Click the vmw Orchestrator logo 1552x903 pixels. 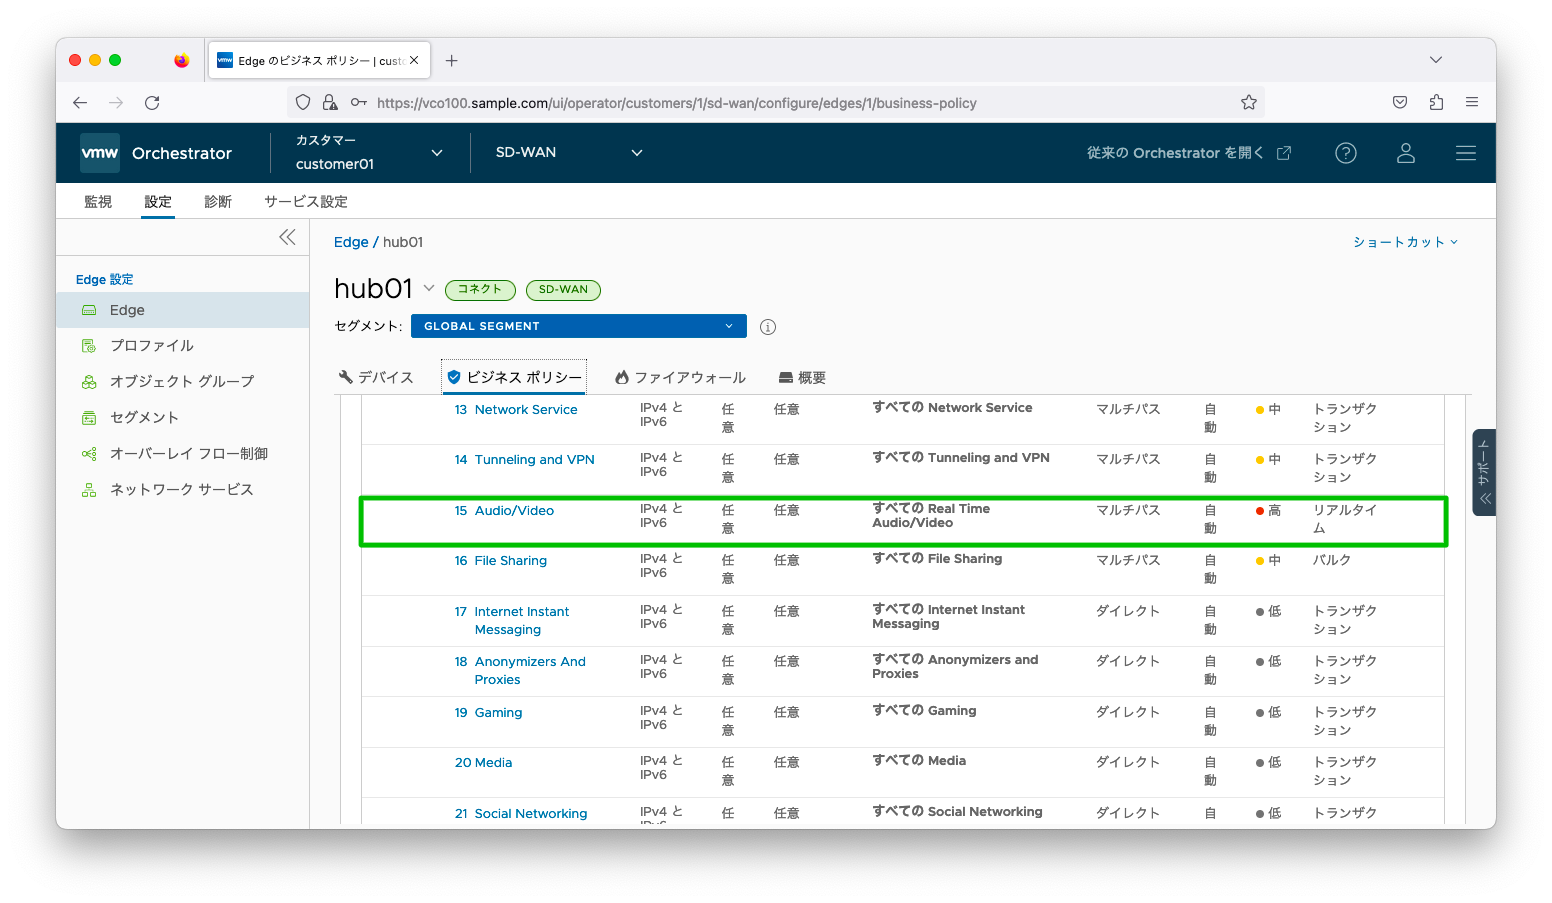tap(156, 153)
